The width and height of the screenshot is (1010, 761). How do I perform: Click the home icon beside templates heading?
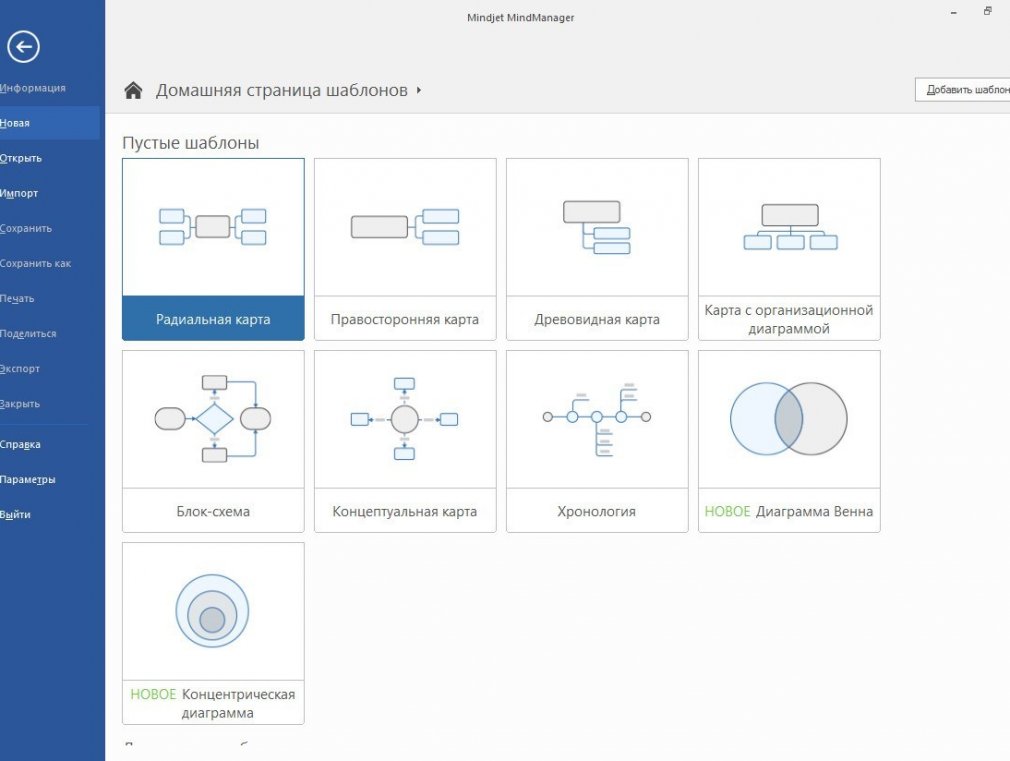click(133, 90)
